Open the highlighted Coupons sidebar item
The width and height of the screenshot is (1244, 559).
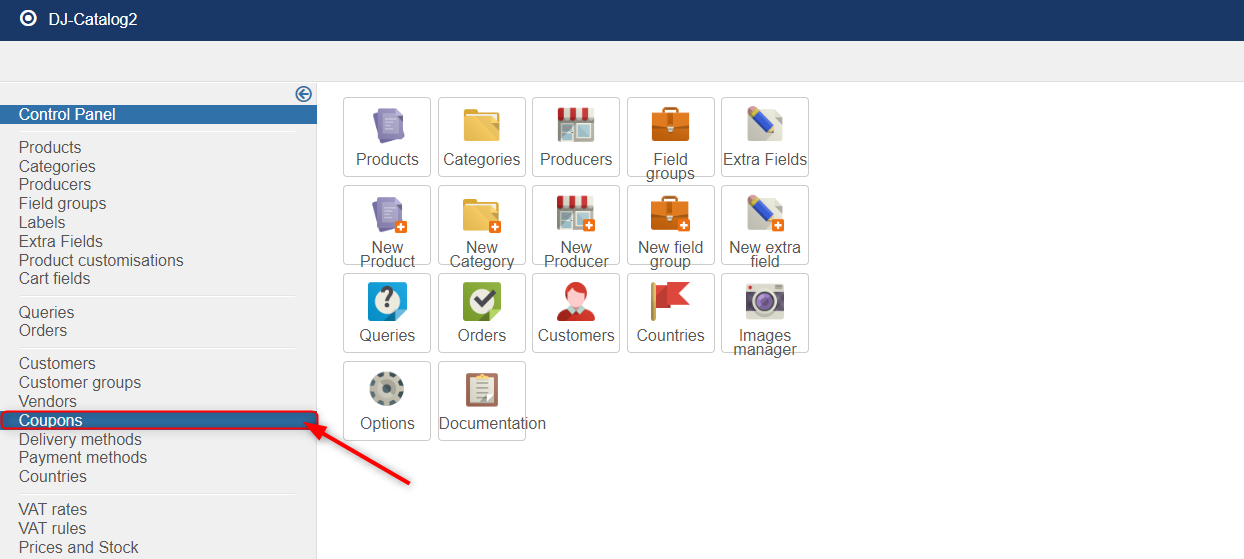point(158,421)
